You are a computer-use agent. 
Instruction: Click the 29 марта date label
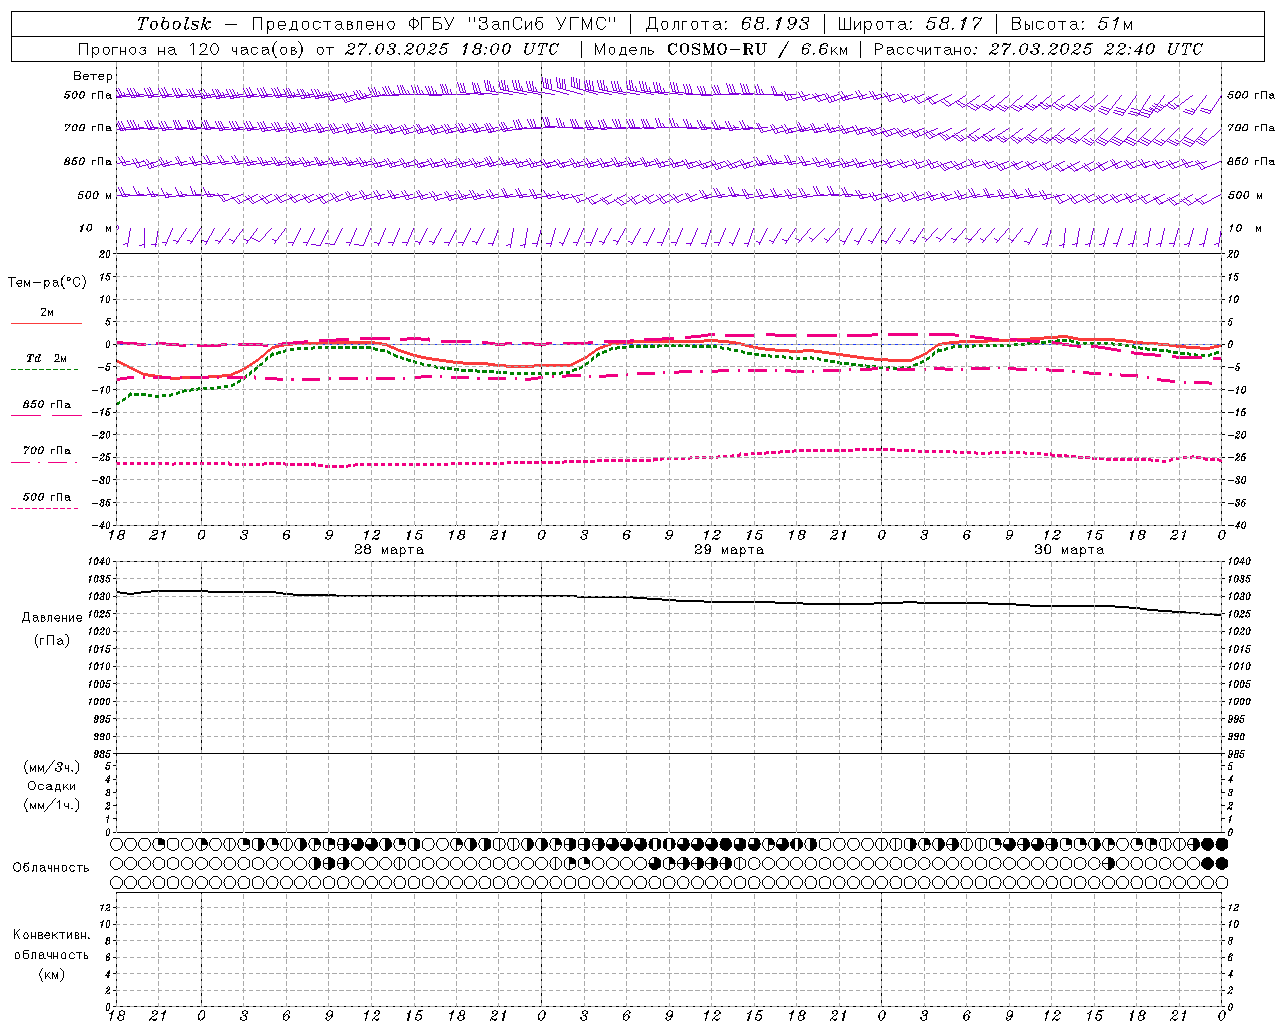(729, 550)
